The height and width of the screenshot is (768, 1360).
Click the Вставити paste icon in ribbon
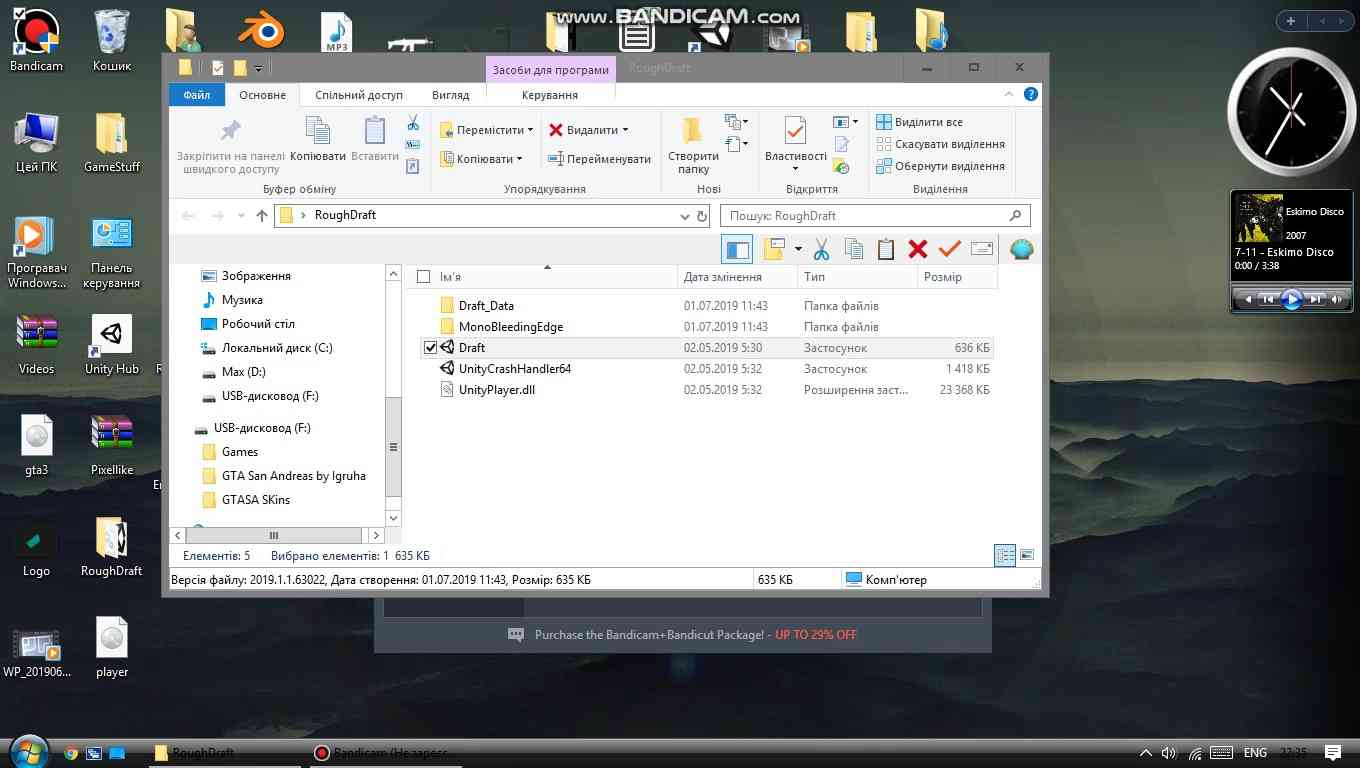tap(375, 140)
